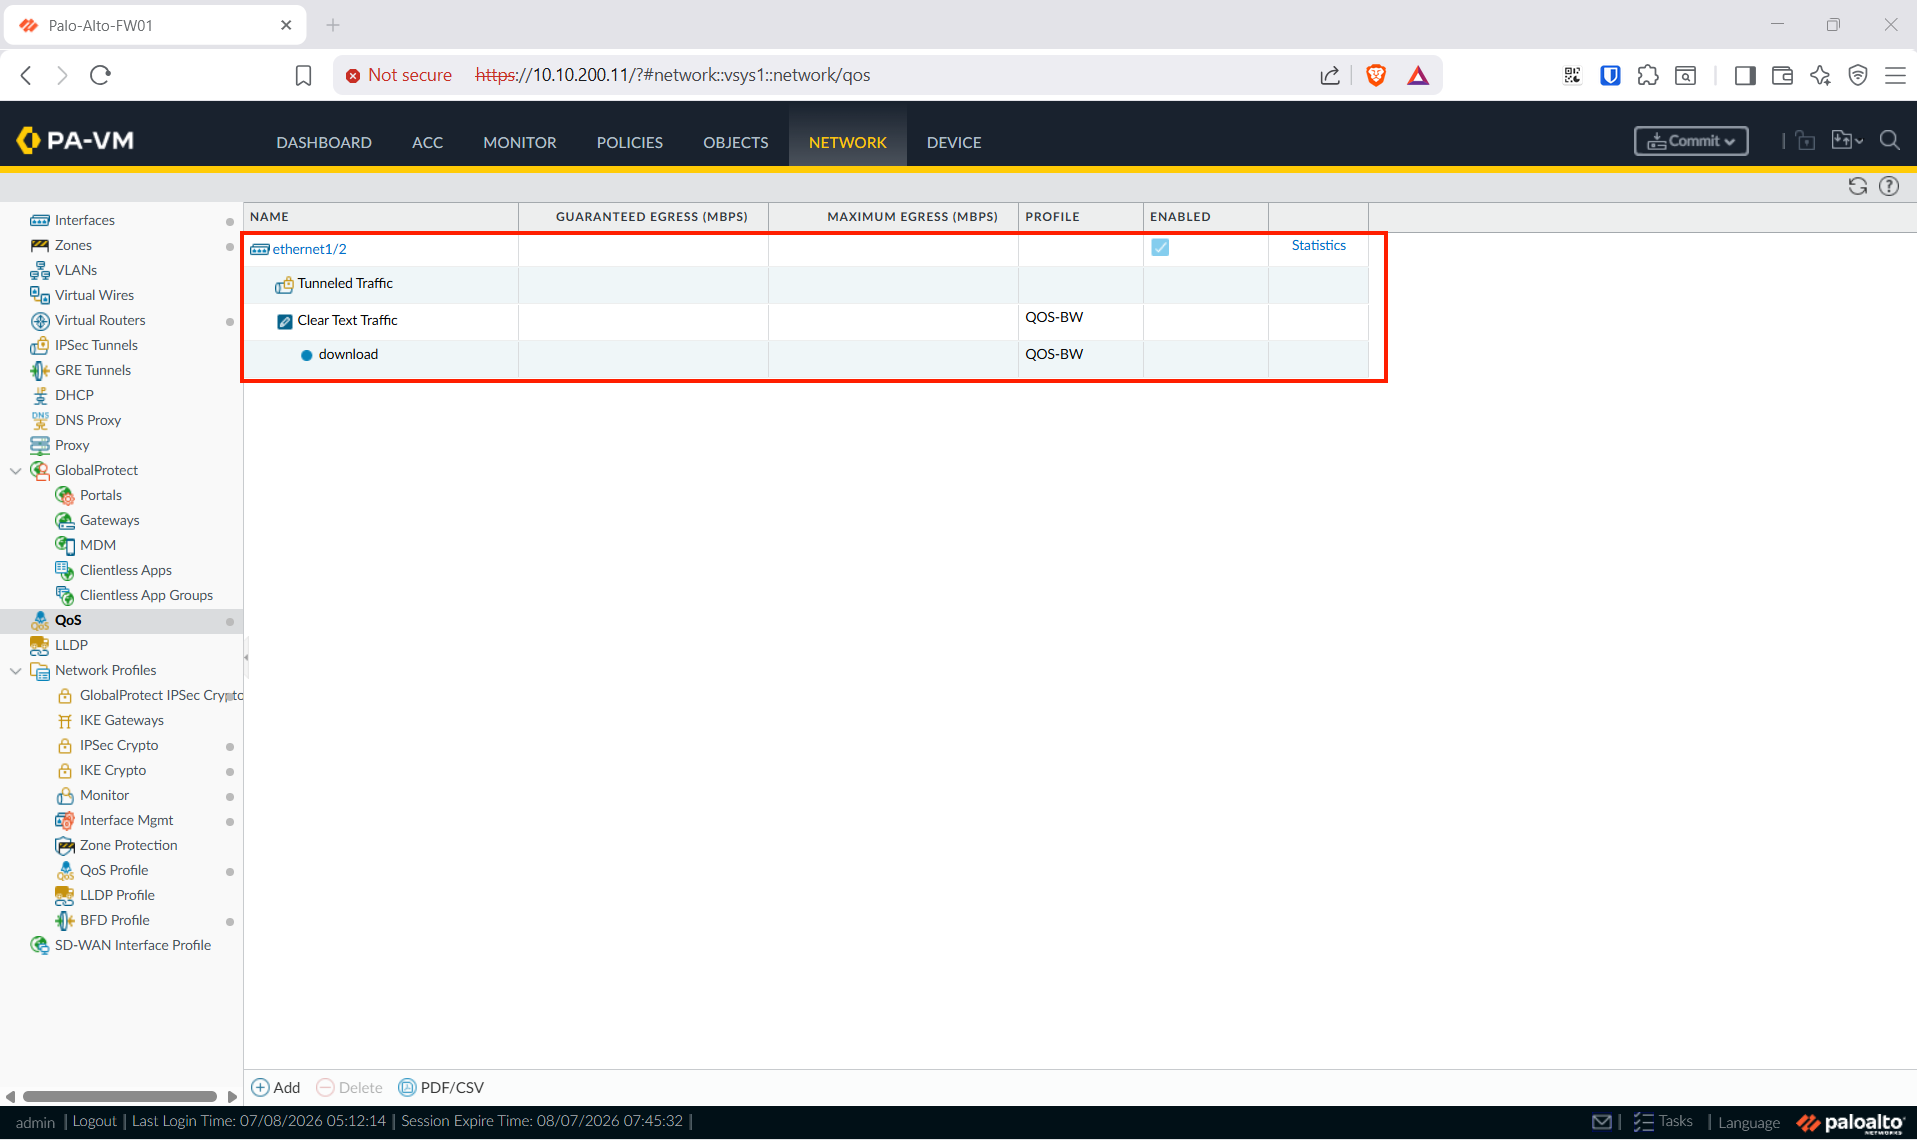Viewport: 1917px width, 1140px height.
Task: Open the Language selector in footer
Action: click(x=1749, y=1122)
